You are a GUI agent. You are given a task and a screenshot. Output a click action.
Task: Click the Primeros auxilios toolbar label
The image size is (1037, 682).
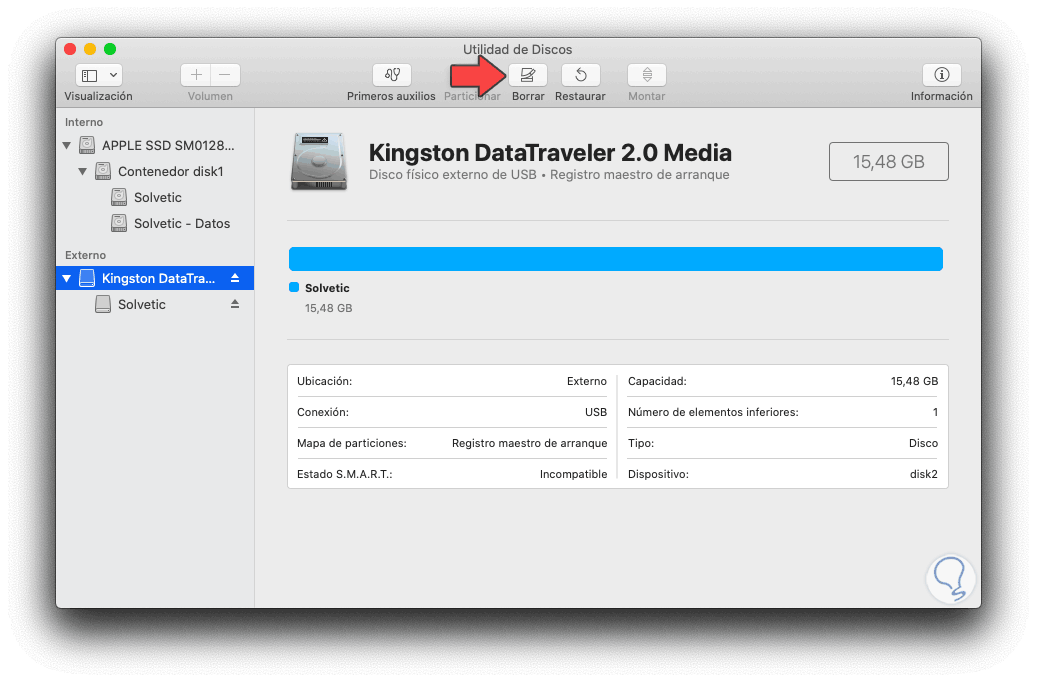tap(392, 96)
